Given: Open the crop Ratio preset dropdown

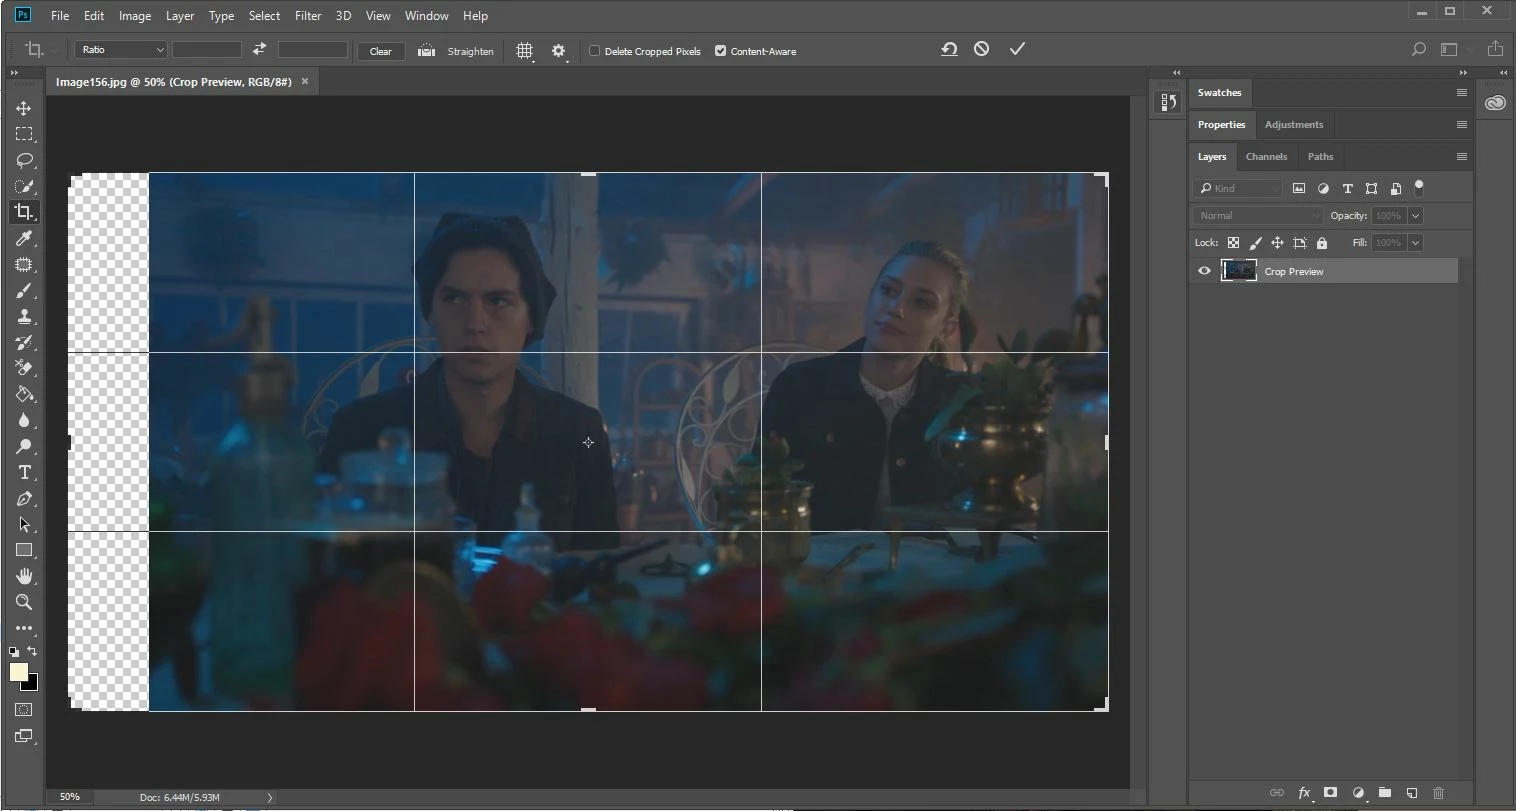Looking at the screenshot, I should coord(120,49).
